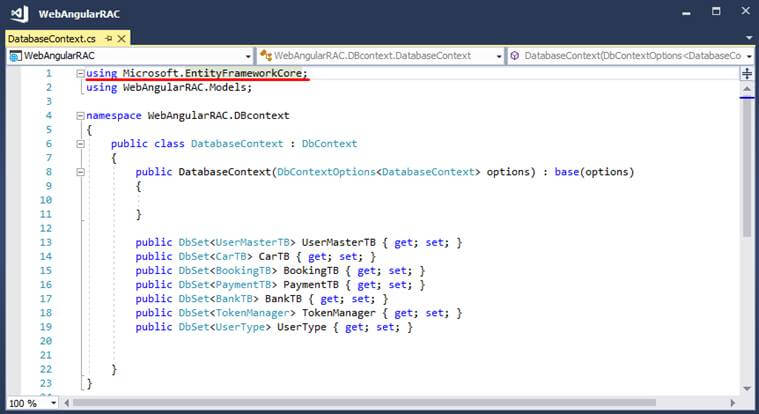The height and width of the screenshot is (414, 759).
Task: Click the project icon in navigation bar
Action: (15, 56)
